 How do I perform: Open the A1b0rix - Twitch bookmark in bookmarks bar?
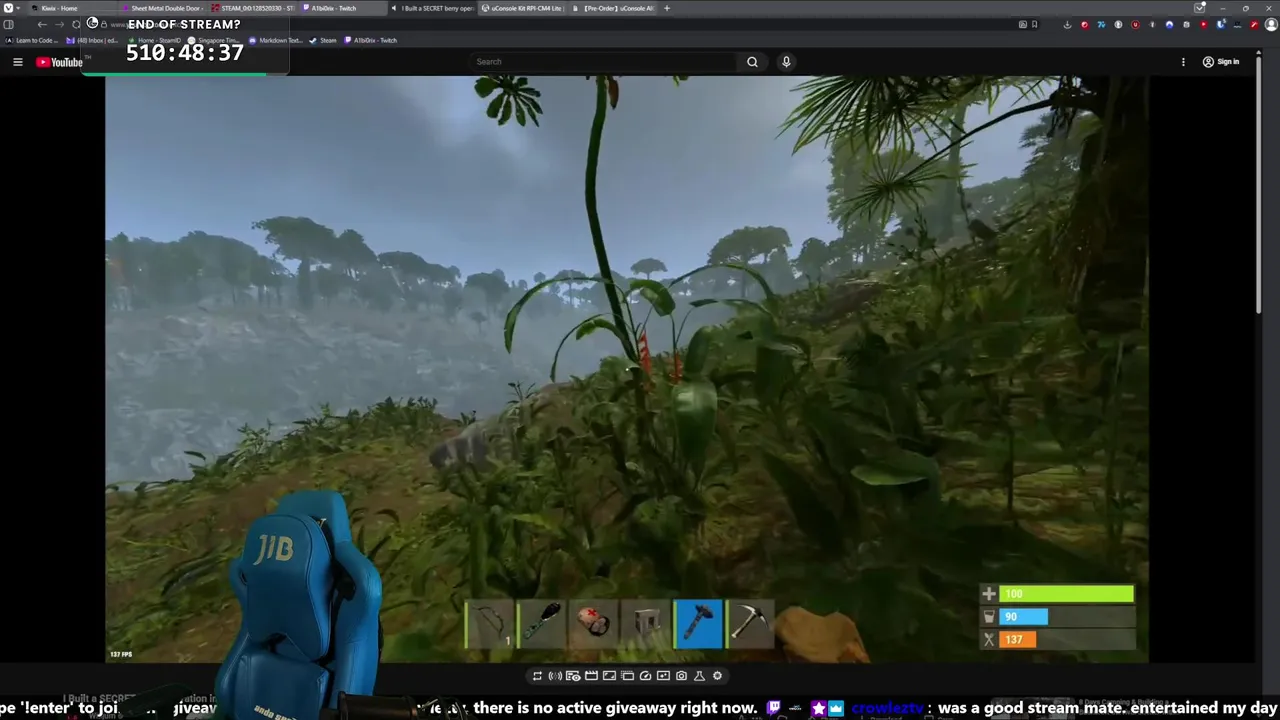370,40
